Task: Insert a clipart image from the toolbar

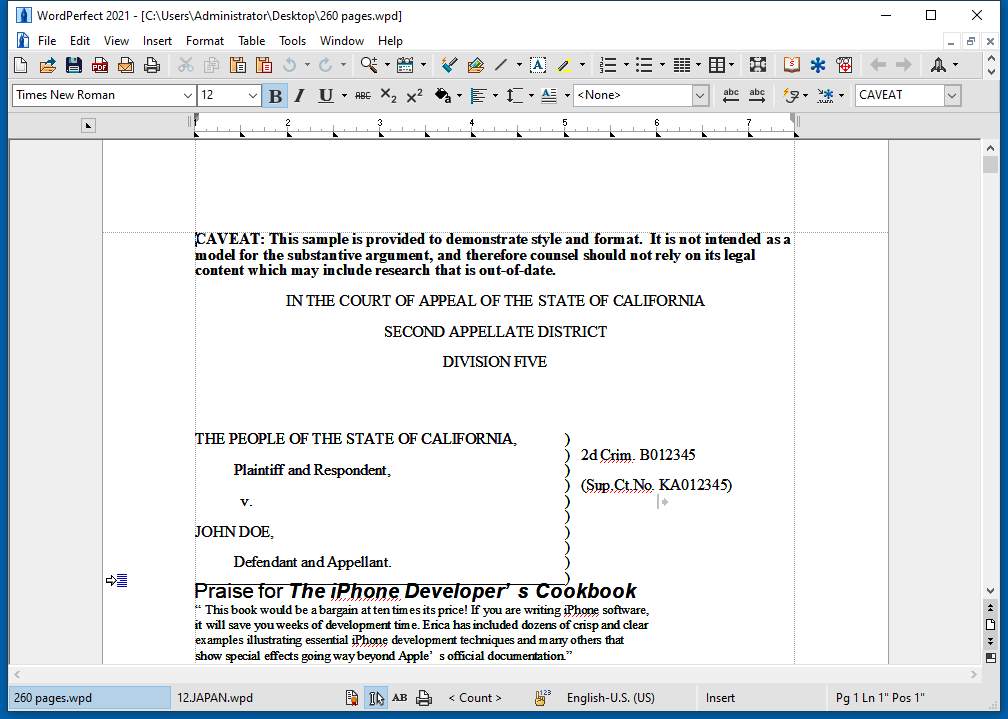Action: 476,65
